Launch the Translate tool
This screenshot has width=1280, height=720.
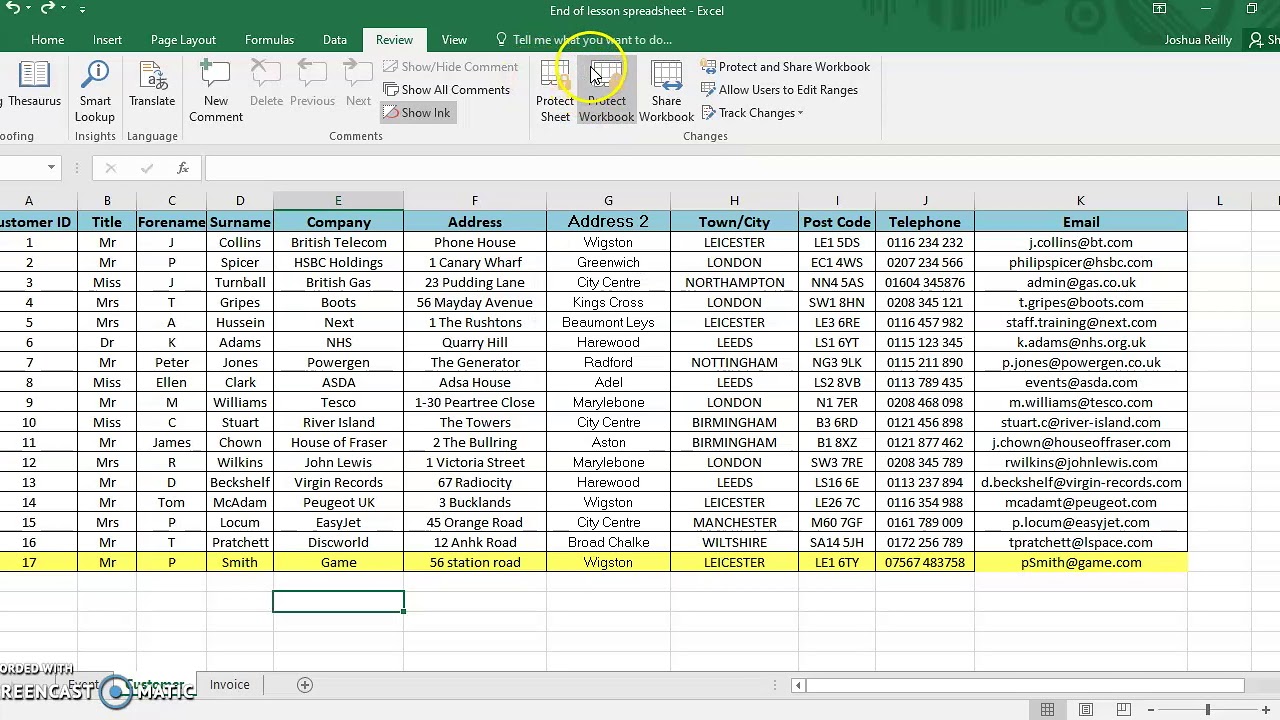152,85
